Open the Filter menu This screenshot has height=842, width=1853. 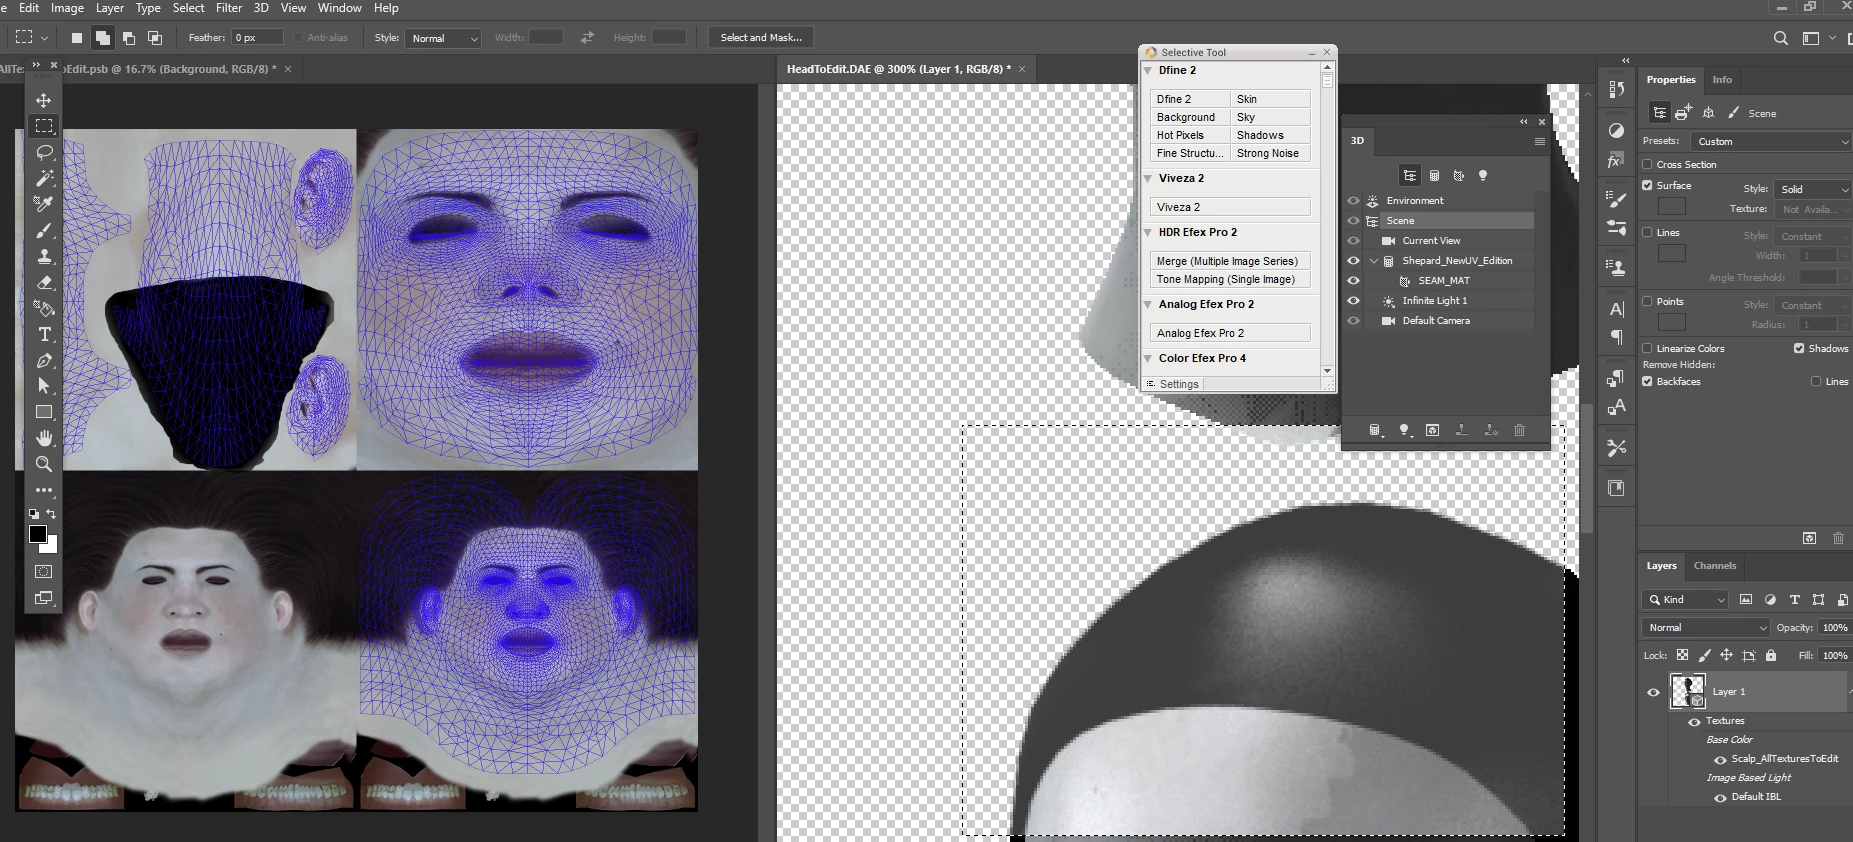229,8
